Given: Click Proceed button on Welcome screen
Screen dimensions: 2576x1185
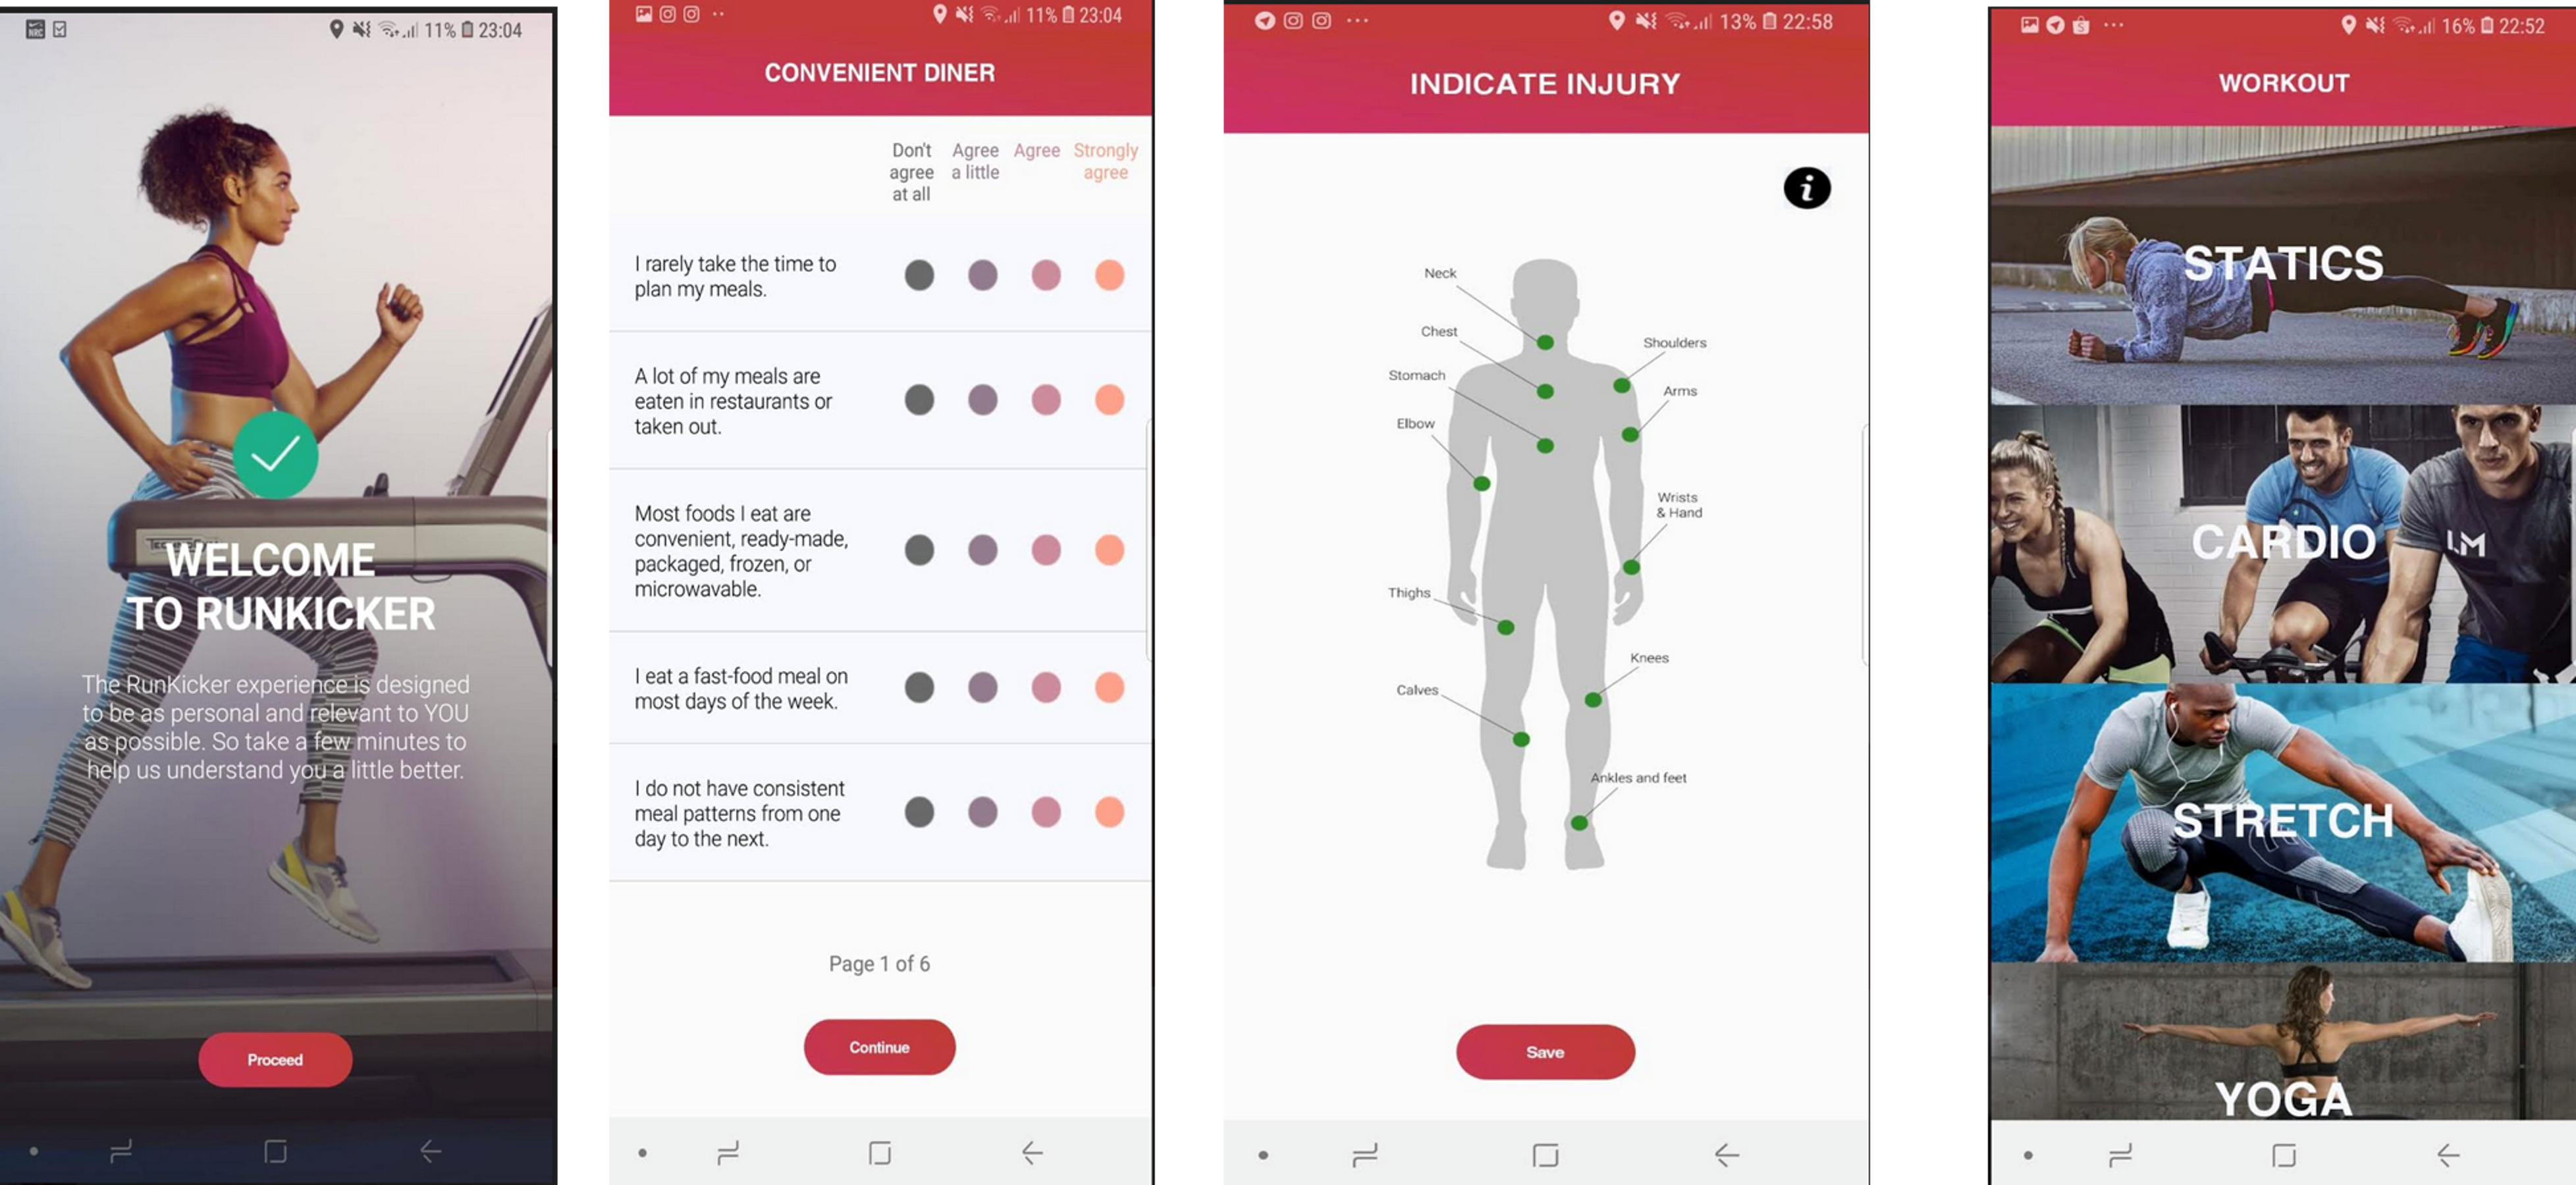Looking at the screenshot, I should pos(275,1060).
